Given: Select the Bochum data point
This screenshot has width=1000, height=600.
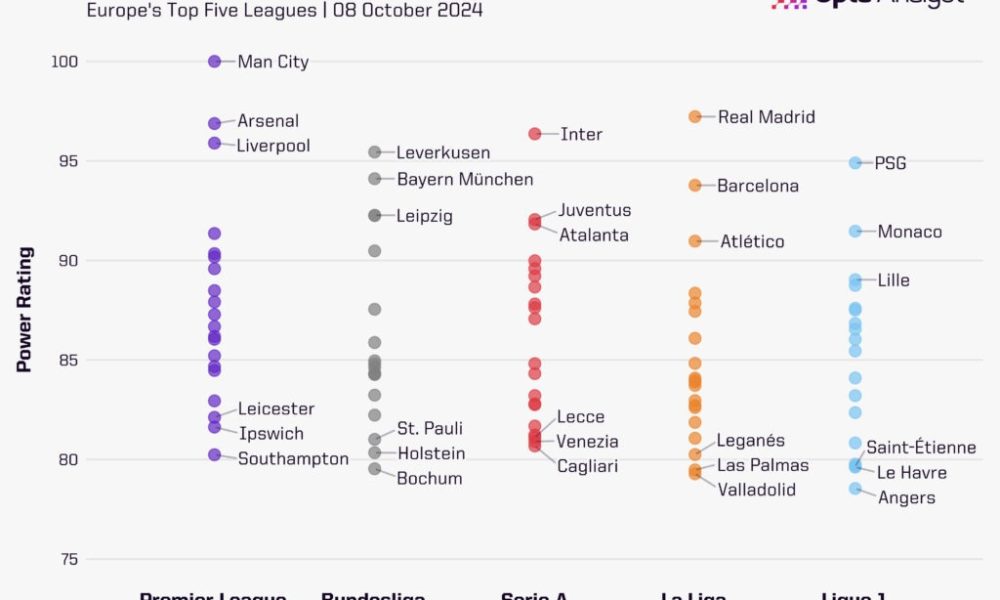Looking at the screenshot, I should (375, 468).
